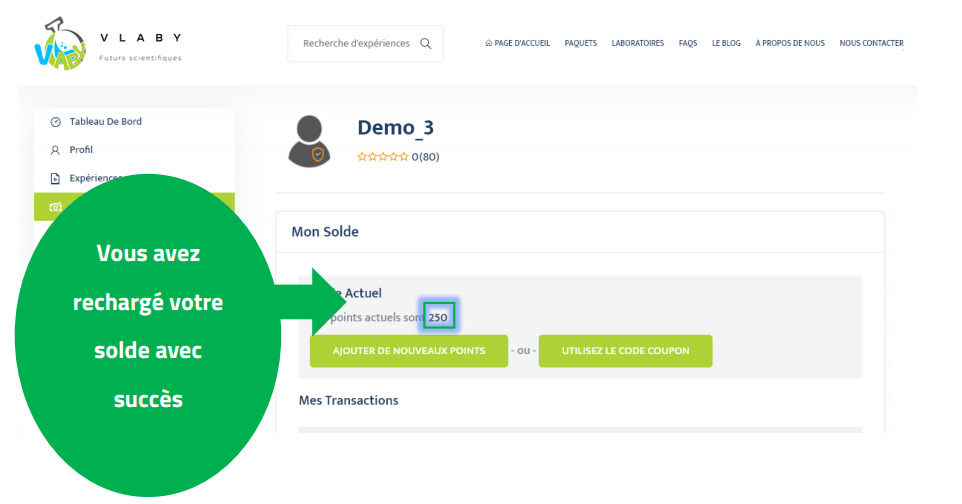The width and height of the screenshot is (962, 504).
Task: Go to the LABORATOIRES page
Action: pos(637,44)
